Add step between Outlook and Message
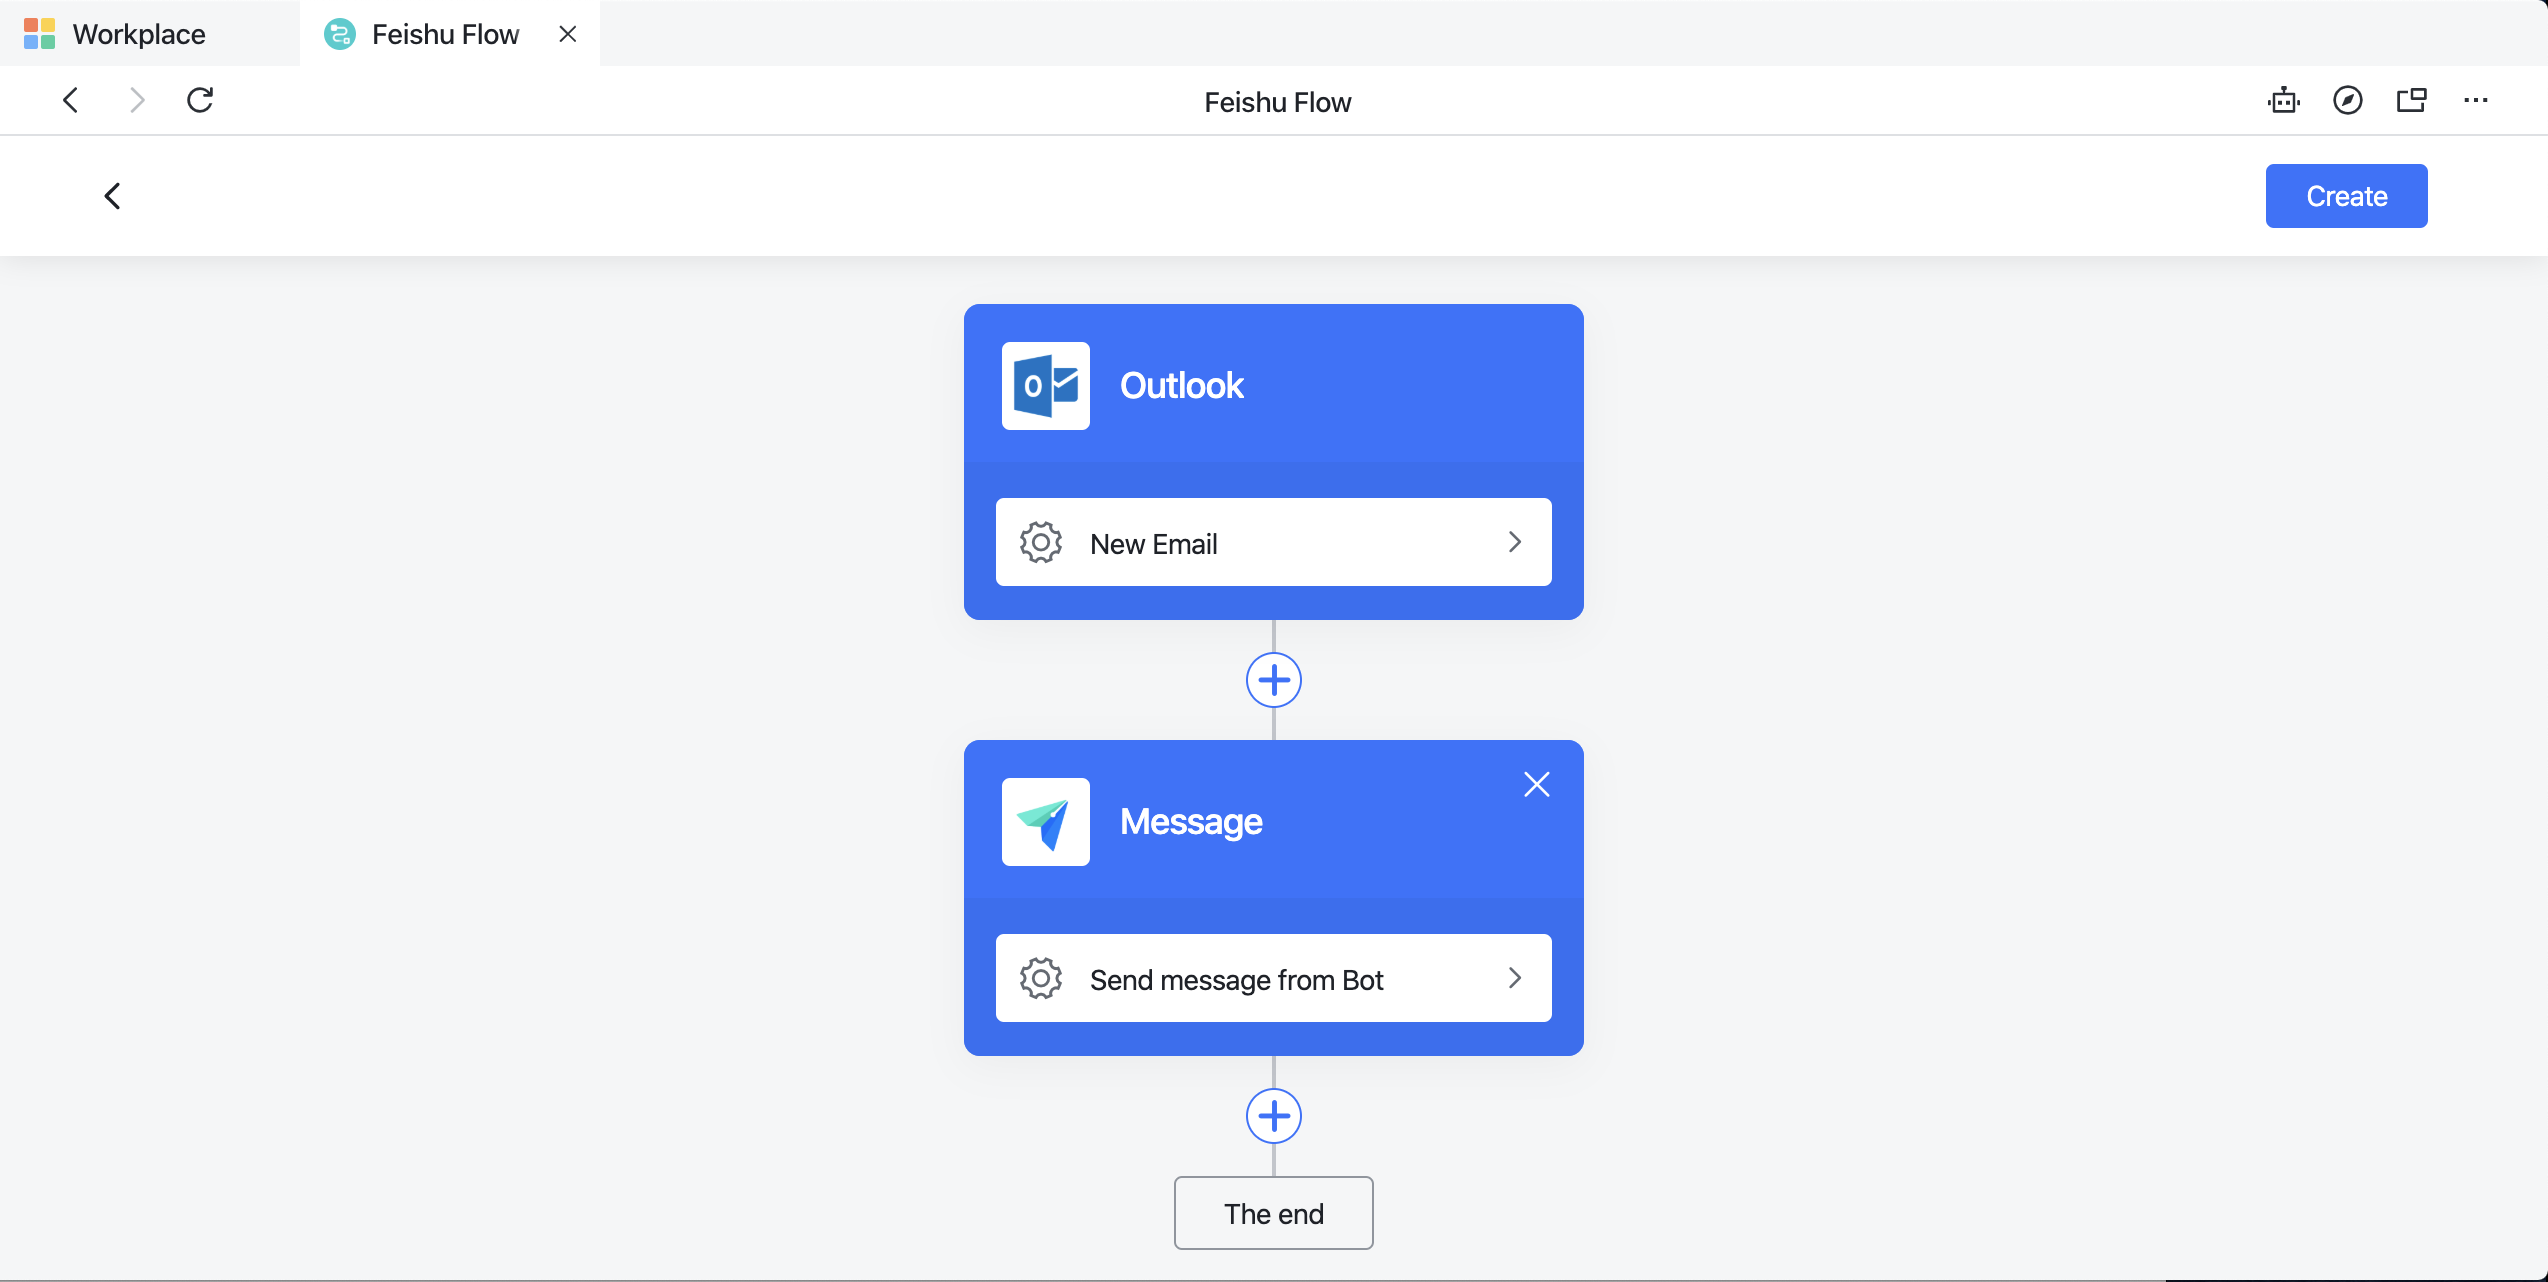 point(1273,680)
